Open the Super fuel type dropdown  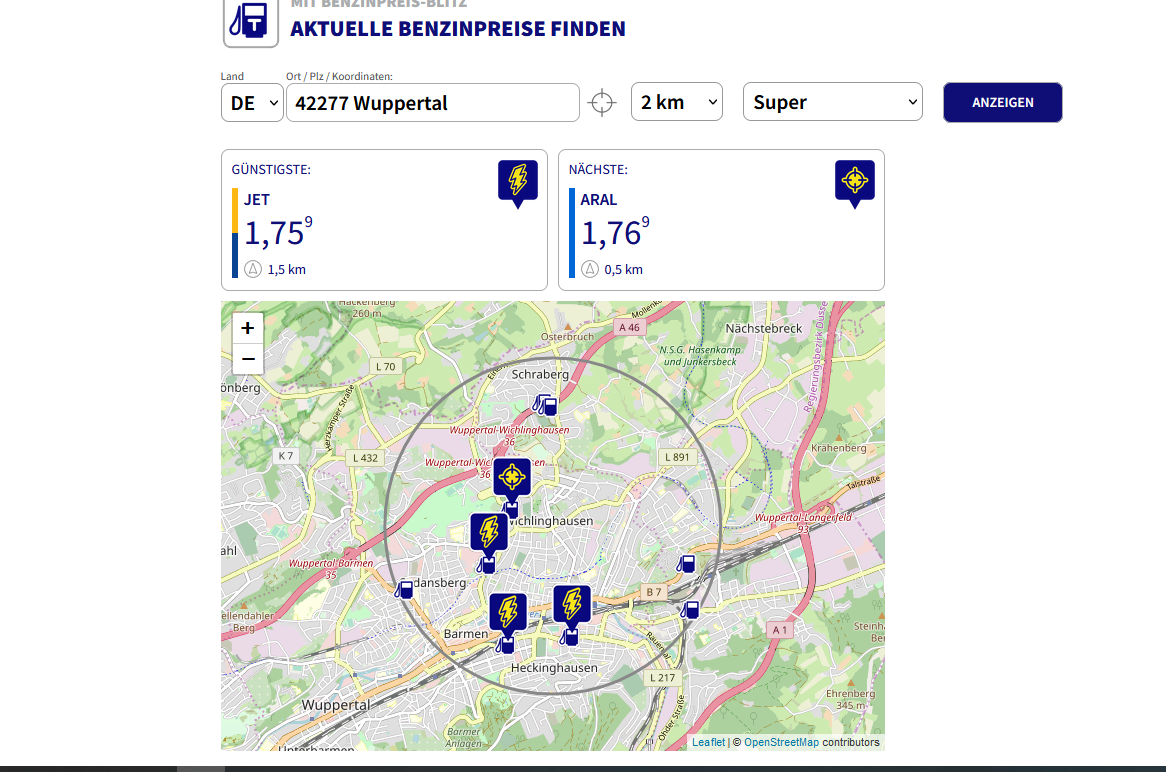[x=833, y=102]
